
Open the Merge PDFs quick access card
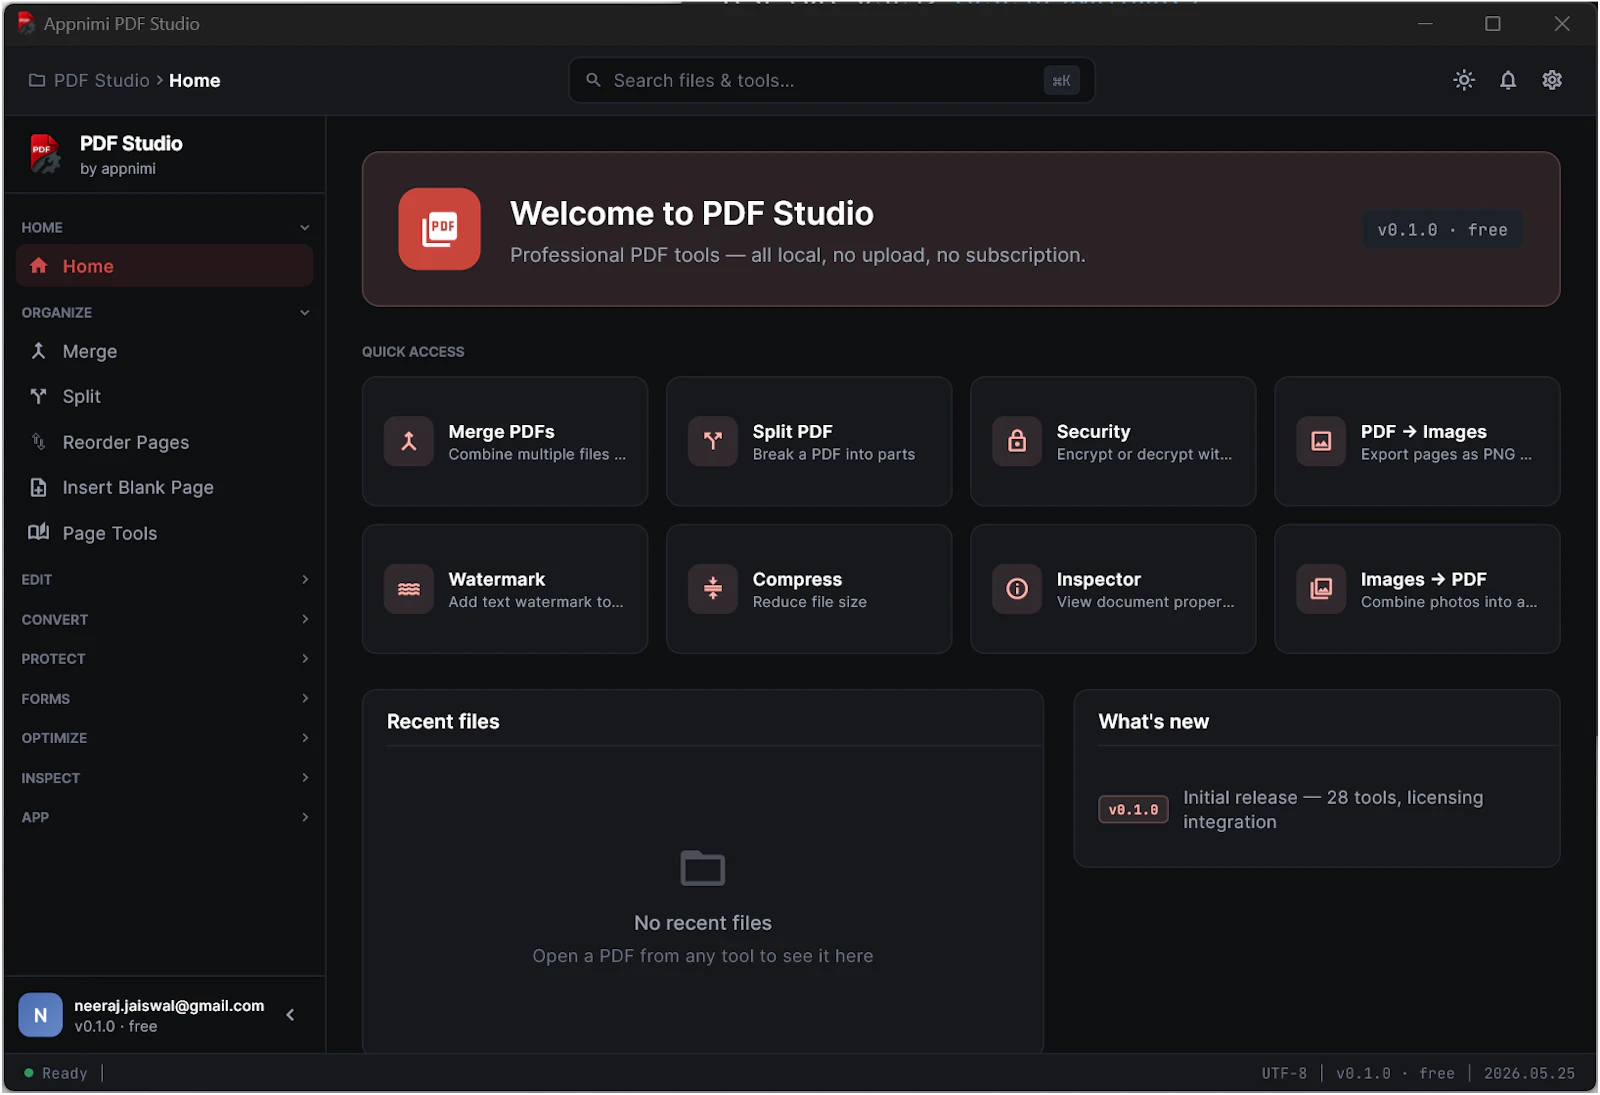505,441
